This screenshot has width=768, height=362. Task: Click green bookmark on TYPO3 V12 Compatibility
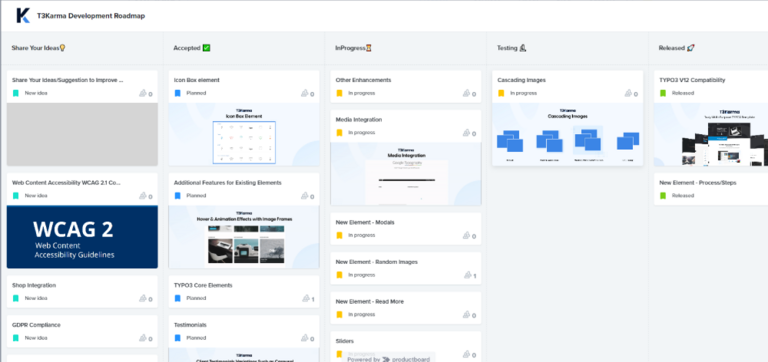(663, 93)
